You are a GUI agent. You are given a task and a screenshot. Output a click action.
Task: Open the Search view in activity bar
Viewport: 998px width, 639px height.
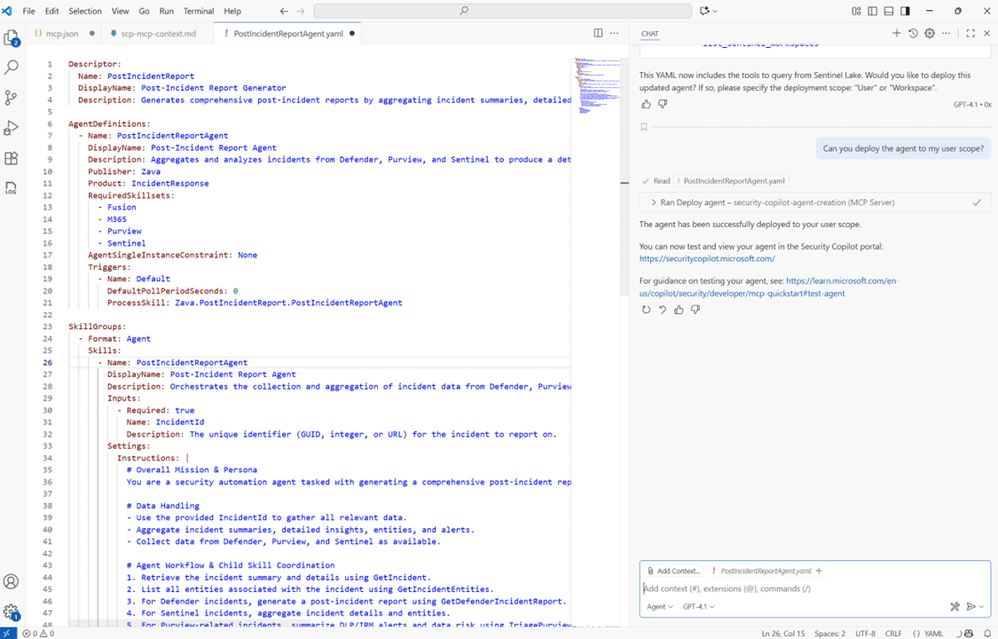[x=11, y=67]
